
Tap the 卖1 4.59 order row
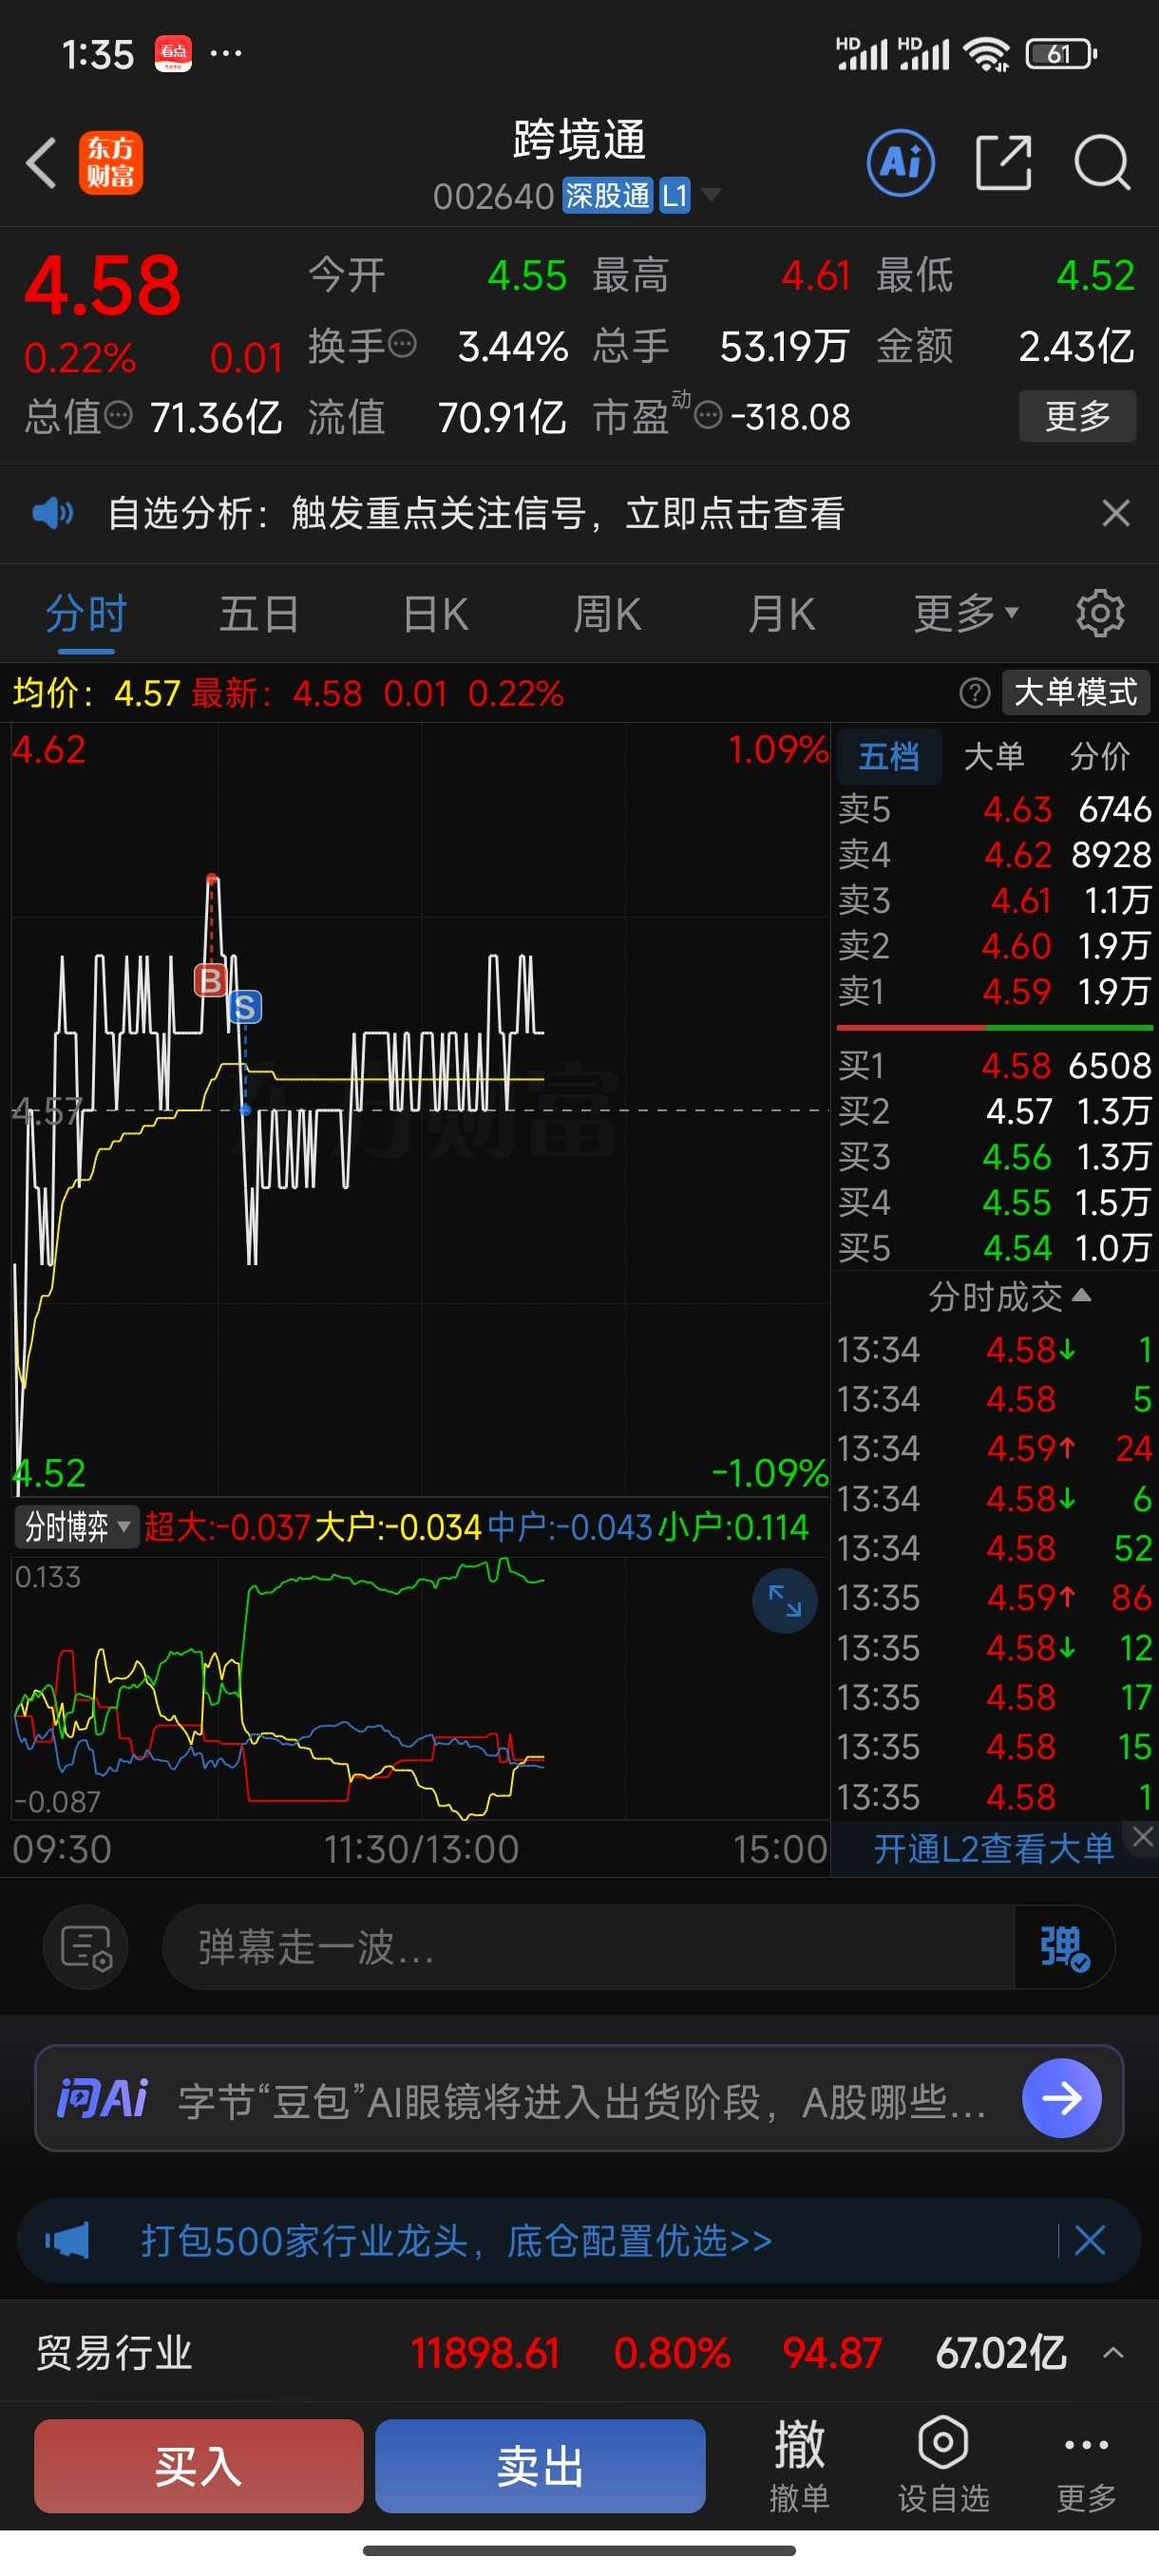(x=994, y=991)
